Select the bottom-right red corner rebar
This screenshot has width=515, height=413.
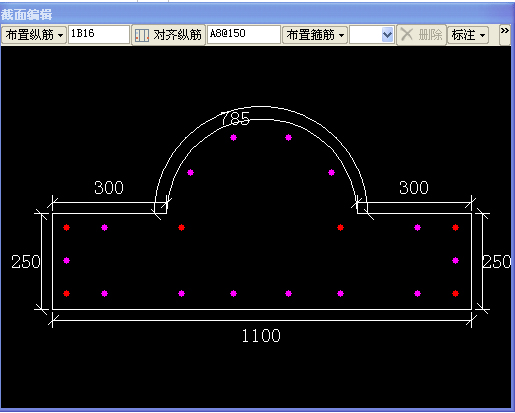tap(455, 293)
